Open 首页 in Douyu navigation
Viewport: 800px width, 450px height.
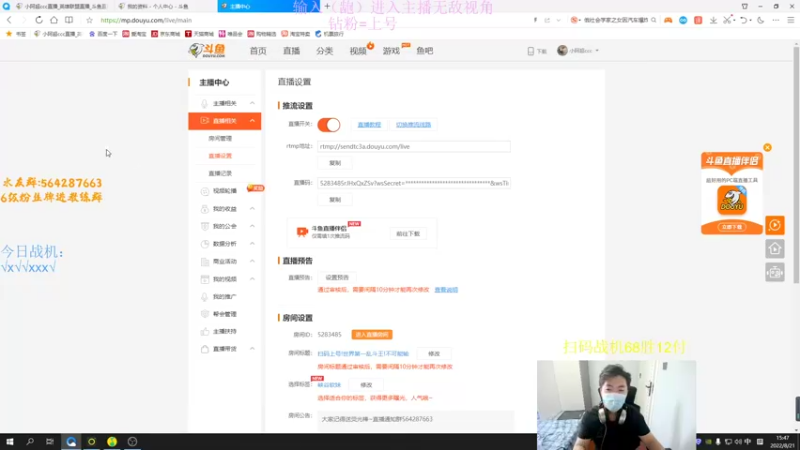click(x=258, y=51)
